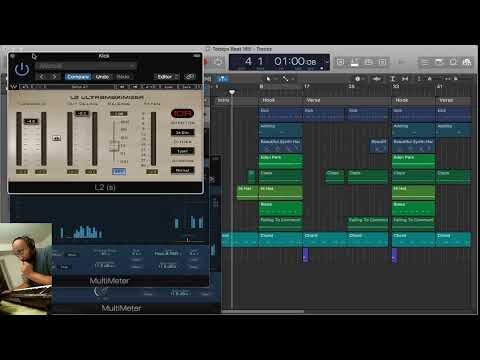
Task: Click the rear MultiMeter plugin title
Action: coord(121,308)
